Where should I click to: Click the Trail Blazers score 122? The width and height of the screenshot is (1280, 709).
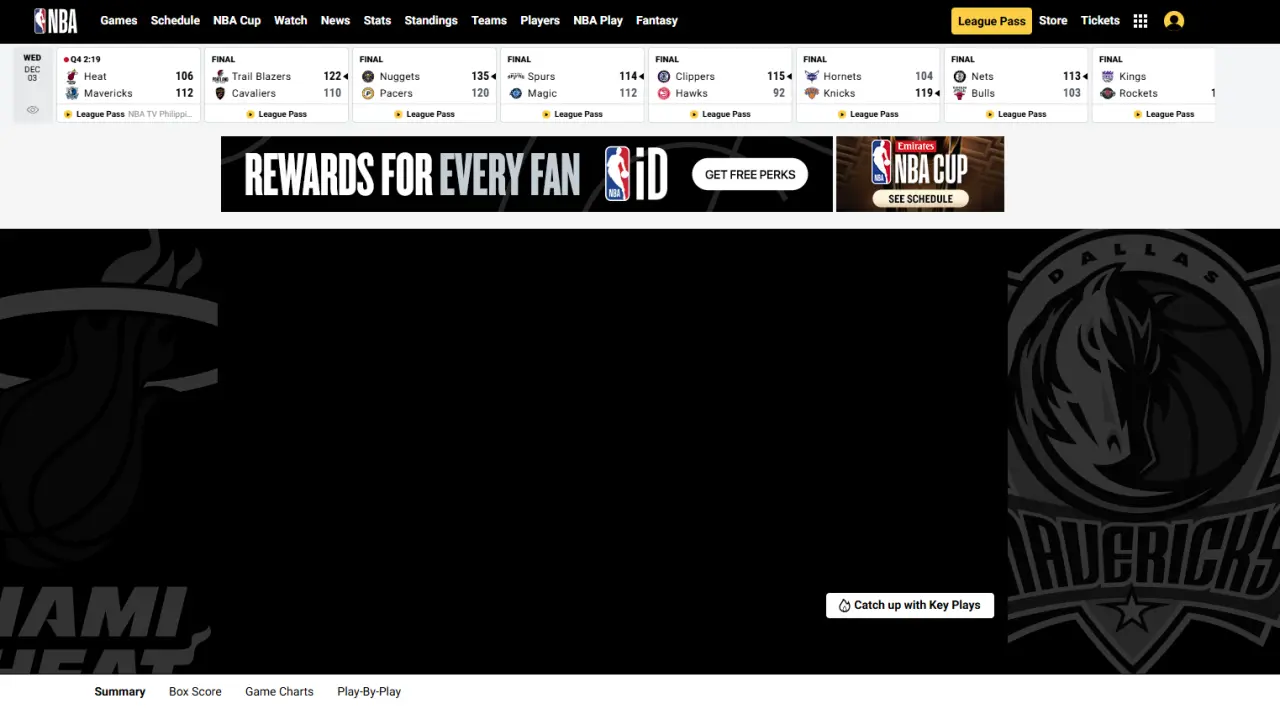point(332,77)
